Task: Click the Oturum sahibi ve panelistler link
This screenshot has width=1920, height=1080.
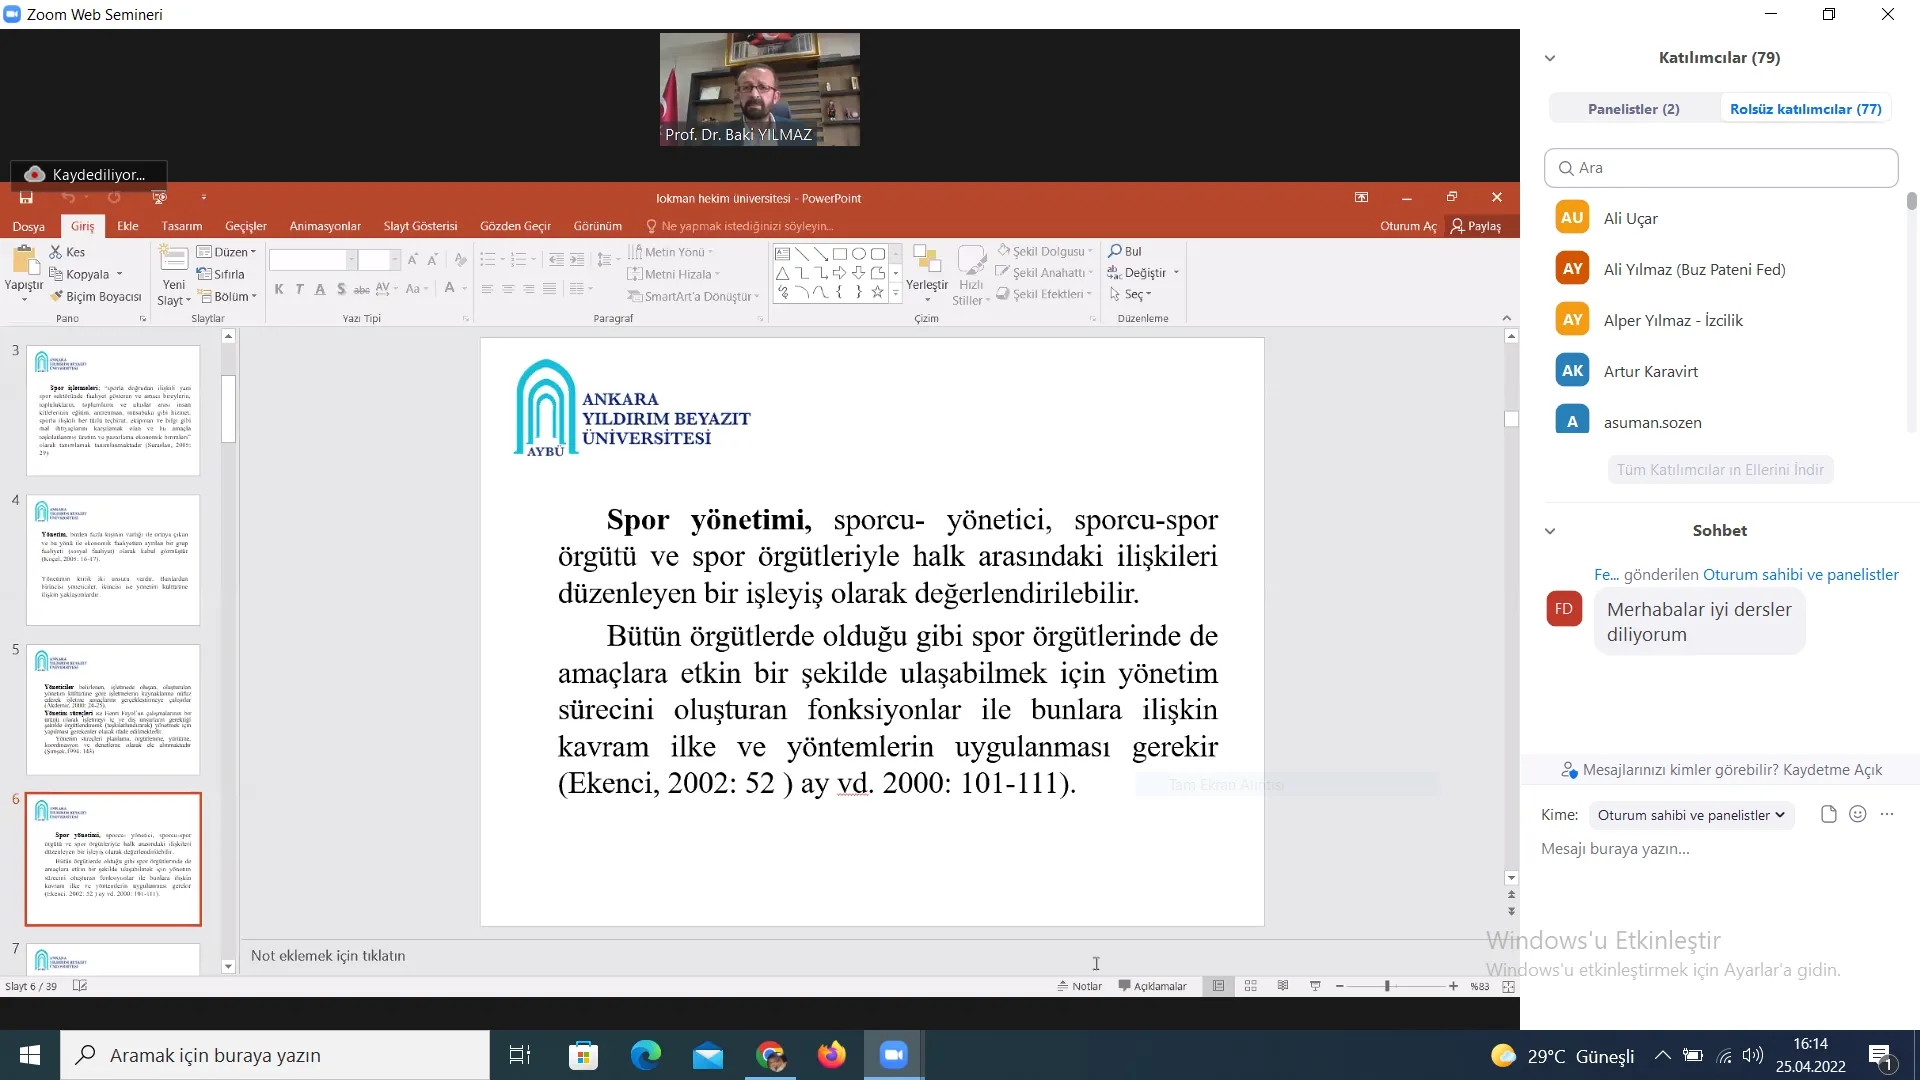Action: click(x=1800, y=574)
